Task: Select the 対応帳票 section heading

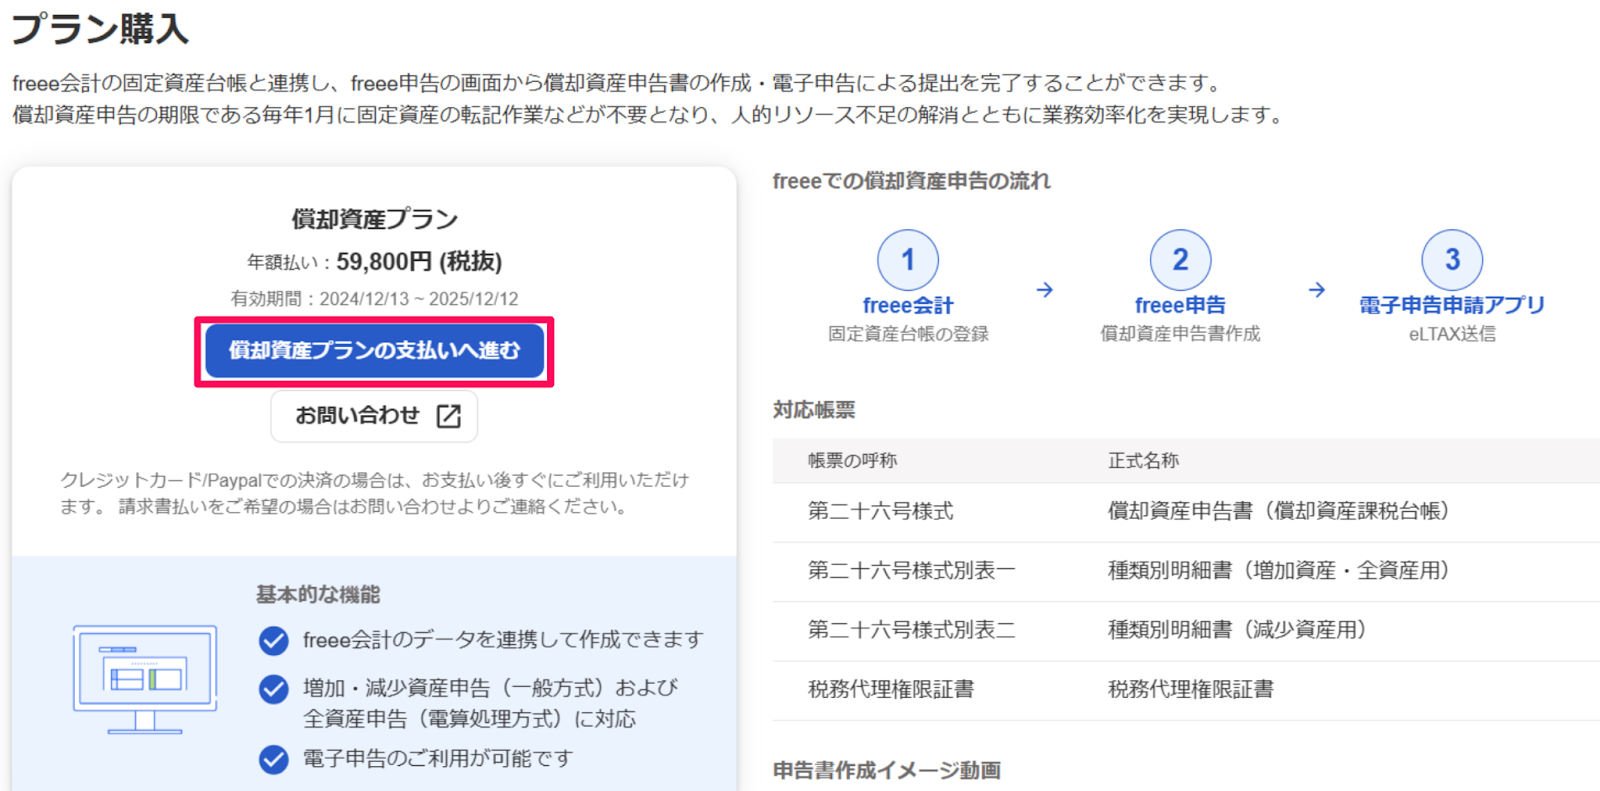Action: tap(814, 410)
